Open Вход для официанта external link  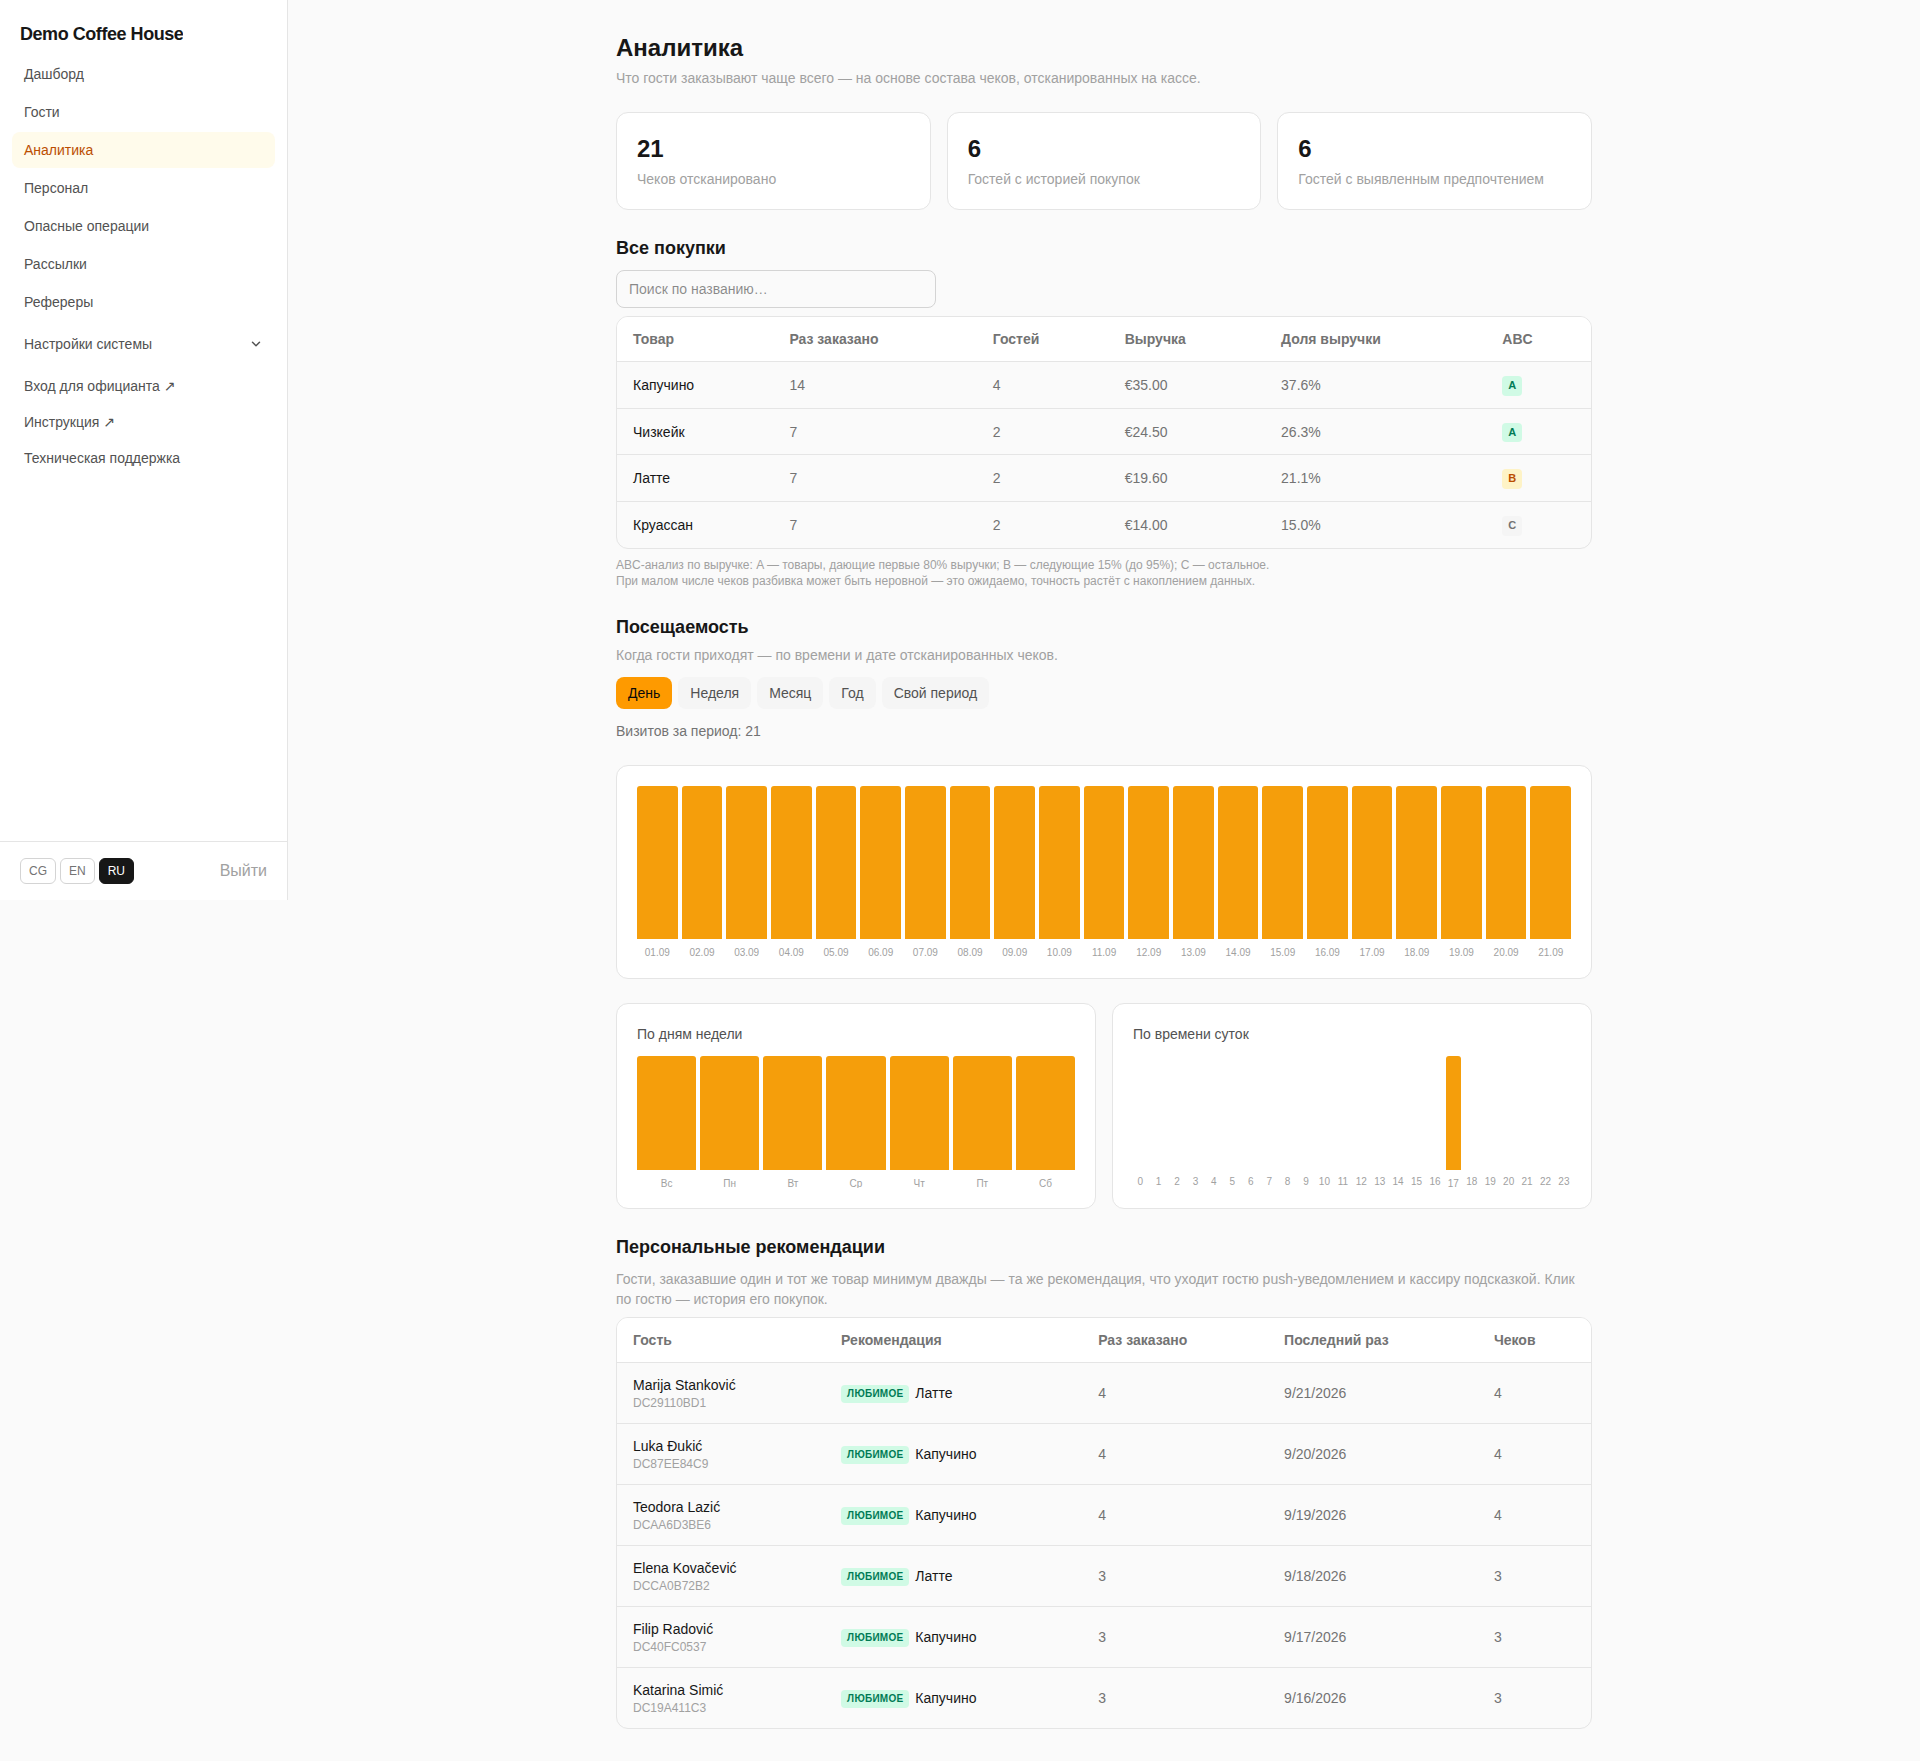(x=99, y=386)
